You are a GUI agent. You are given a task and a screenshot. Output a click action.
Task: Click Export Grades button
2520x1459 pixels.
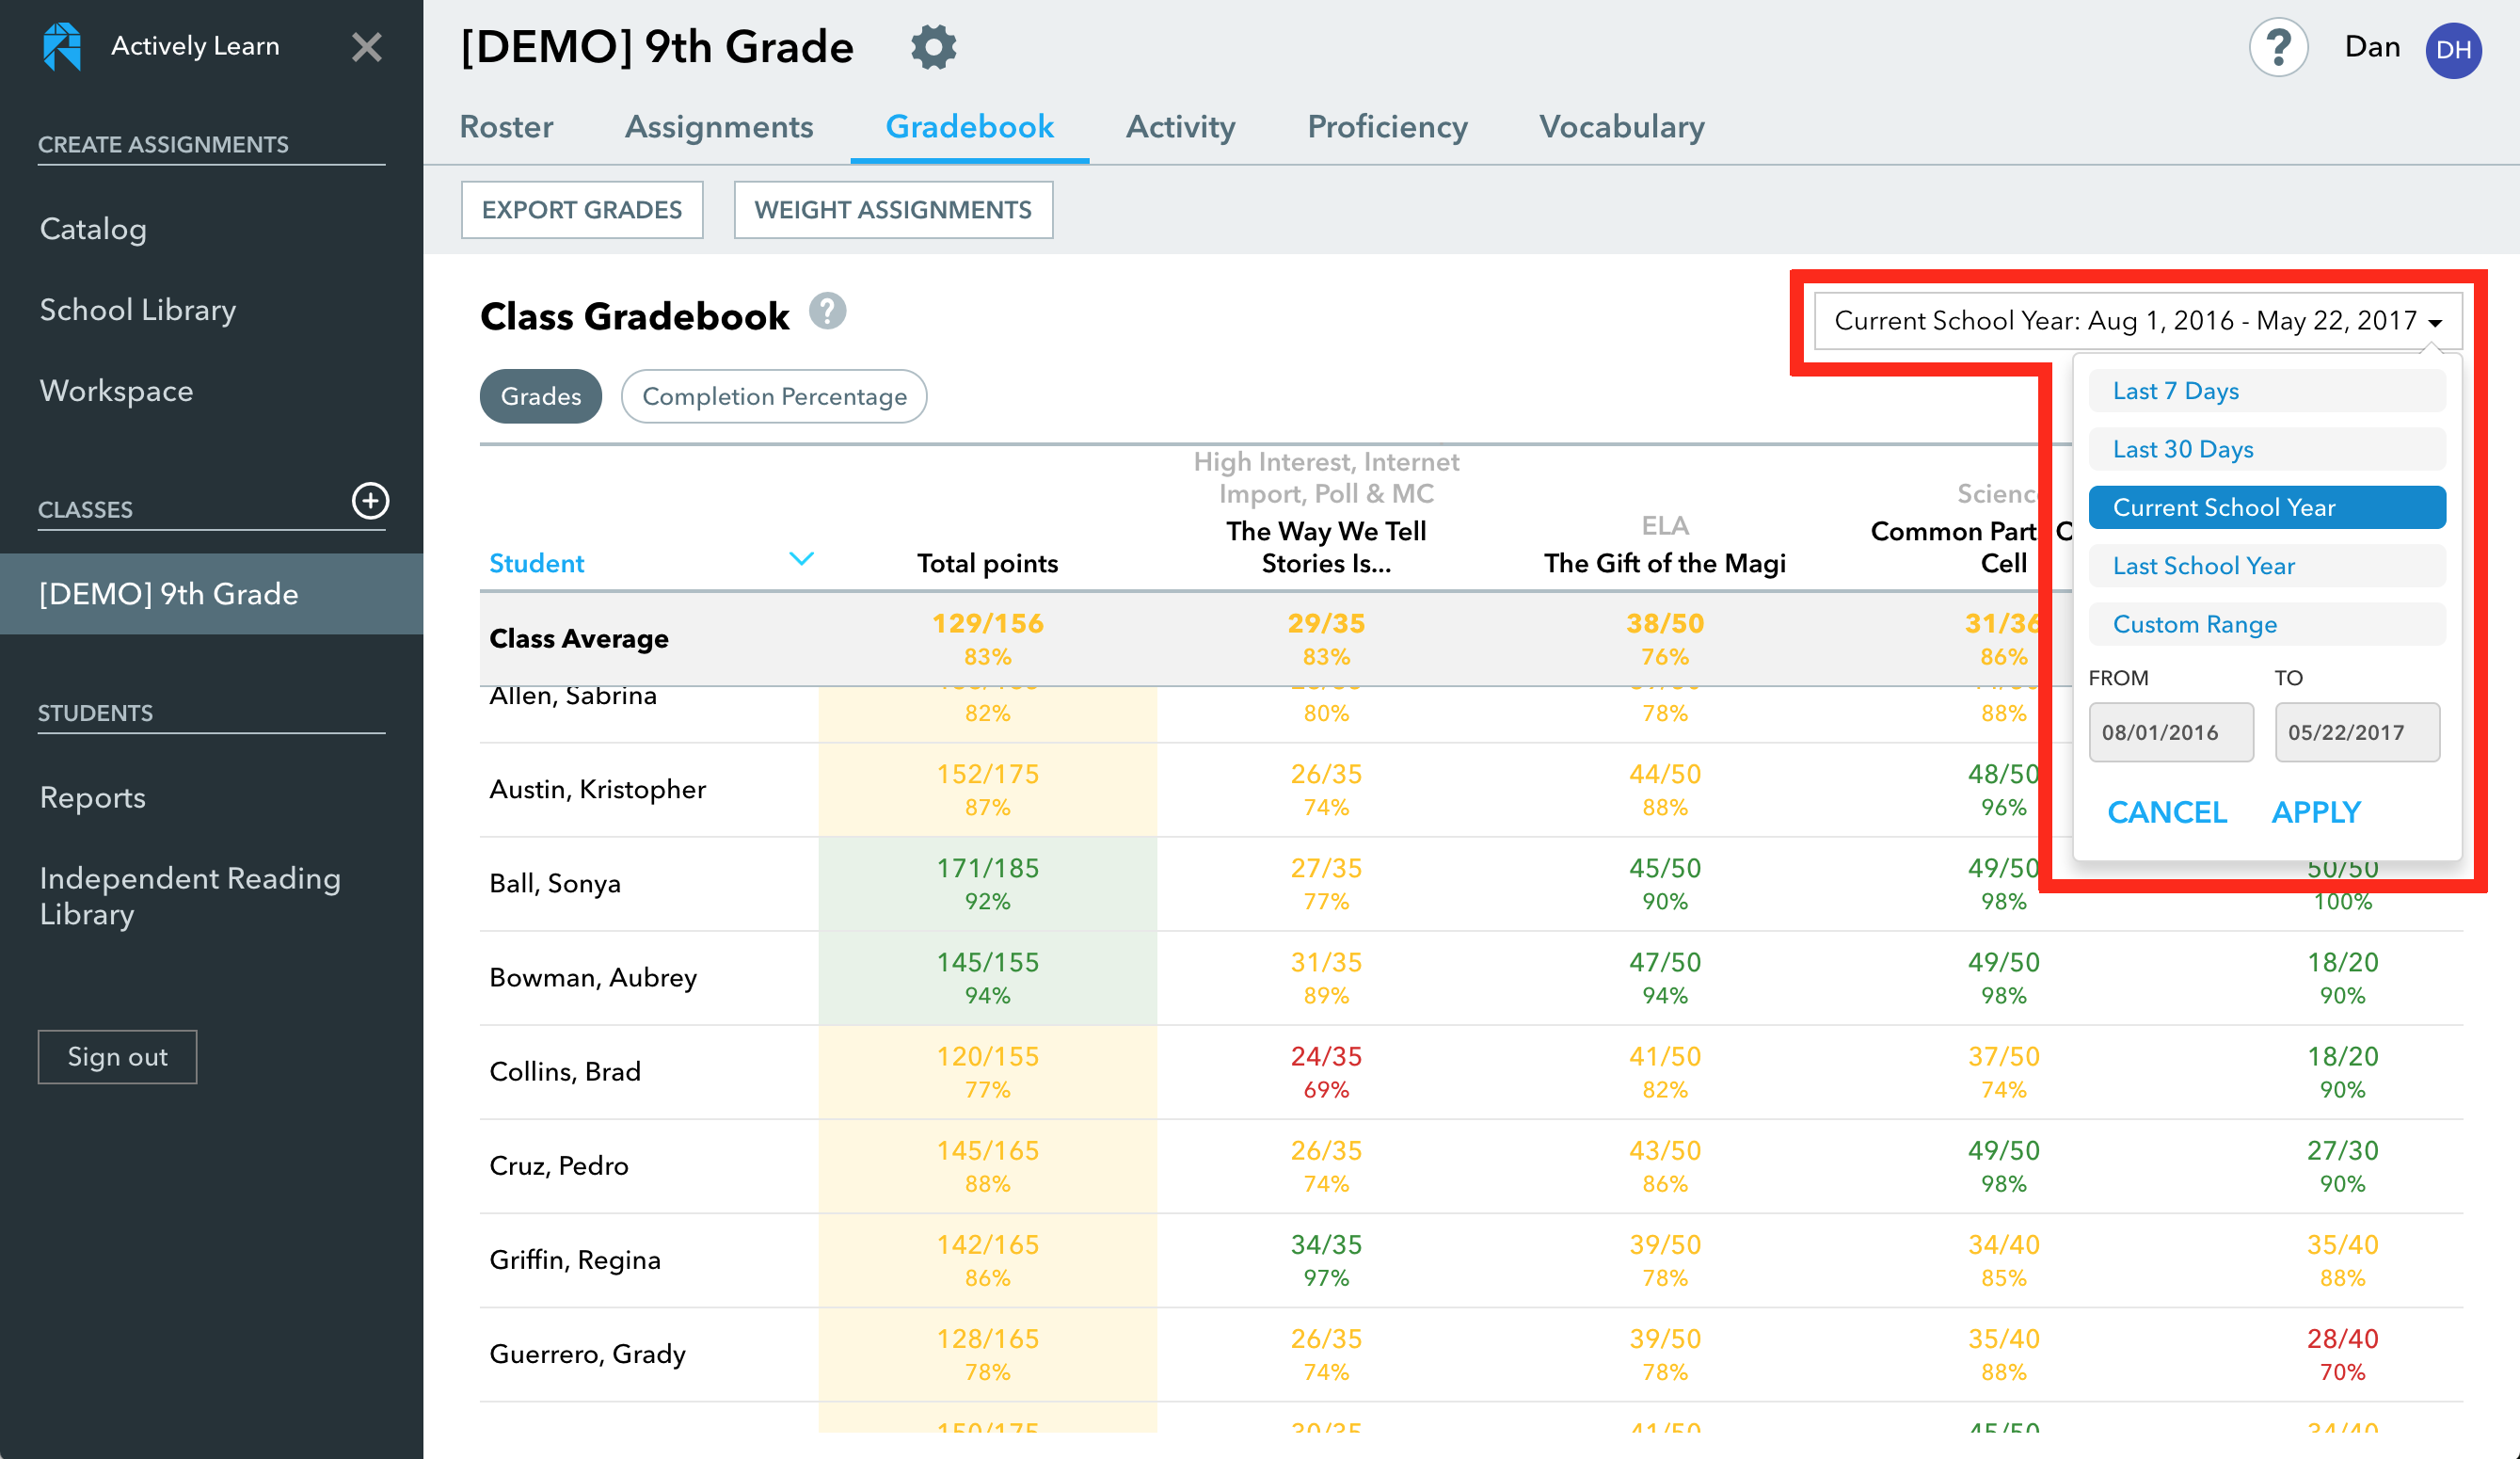pyautogui.click(x=582, y=210)
